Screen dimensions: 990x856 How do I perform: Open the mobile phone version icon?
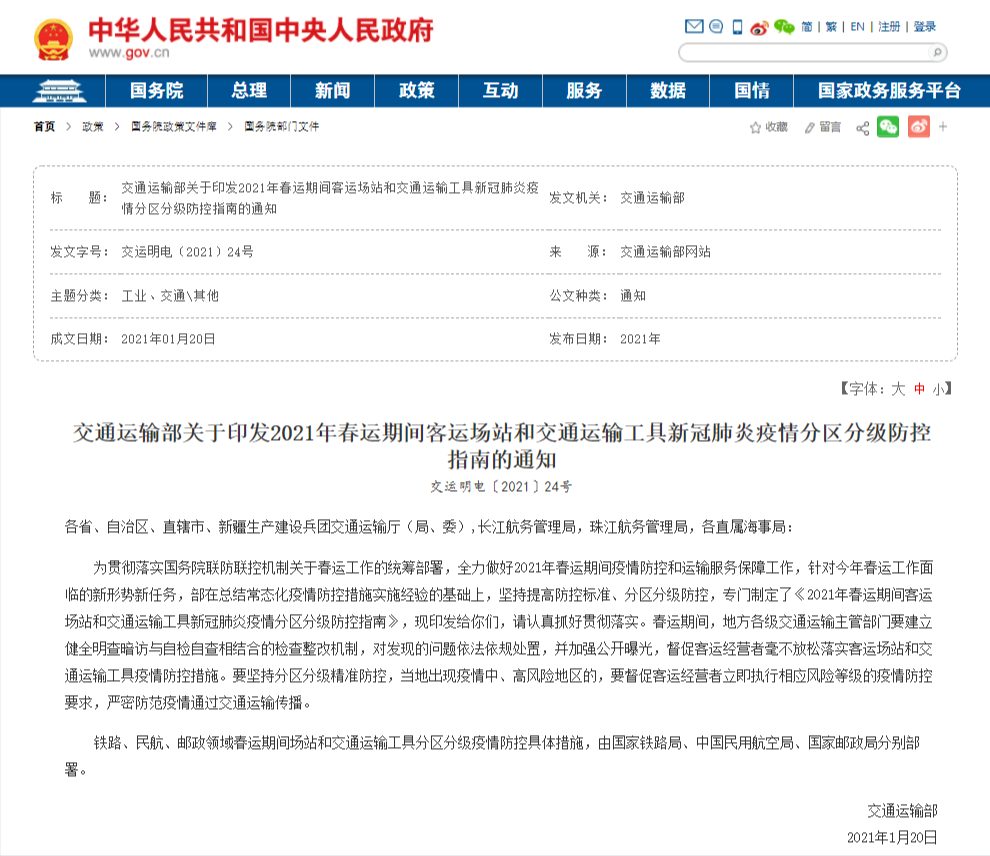point(737,27)
